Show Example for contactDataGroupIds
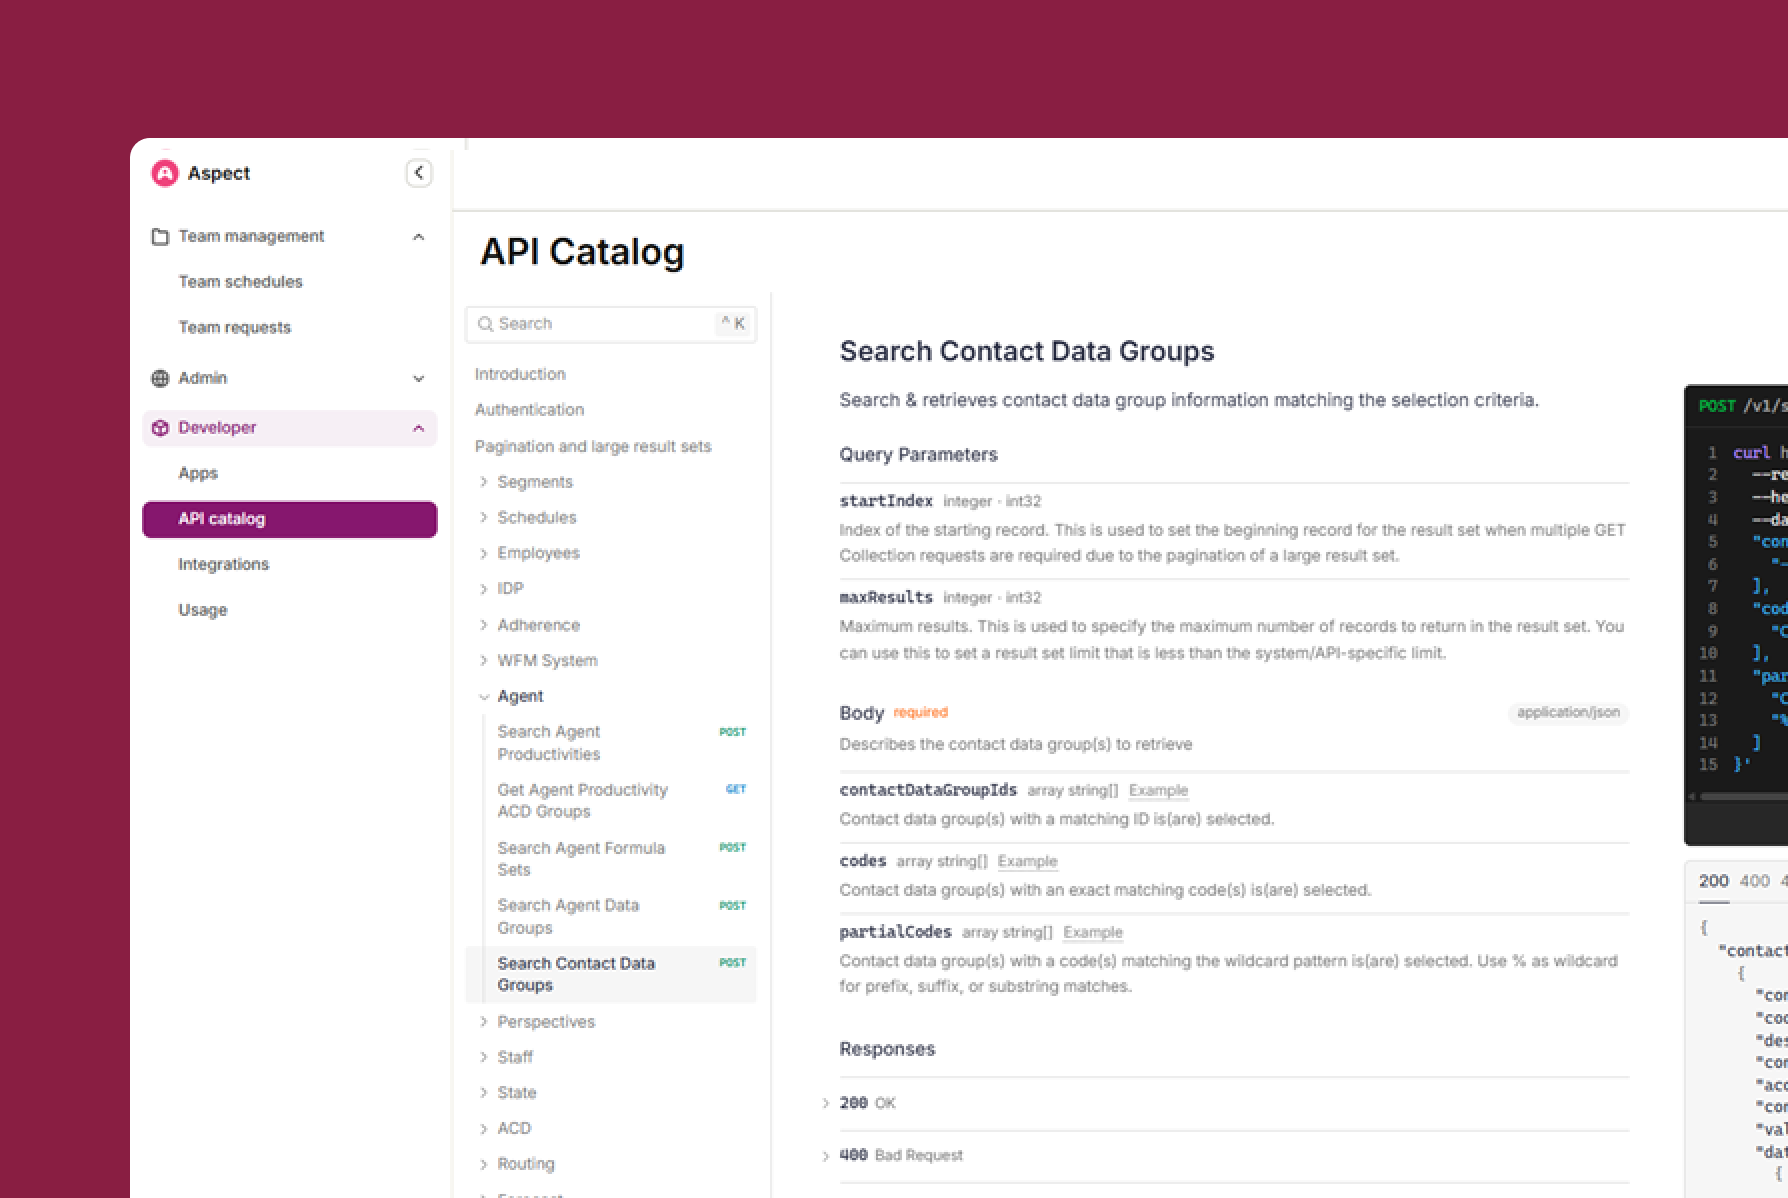Screen dimensions: 1788x1198 click(1158, 790)
